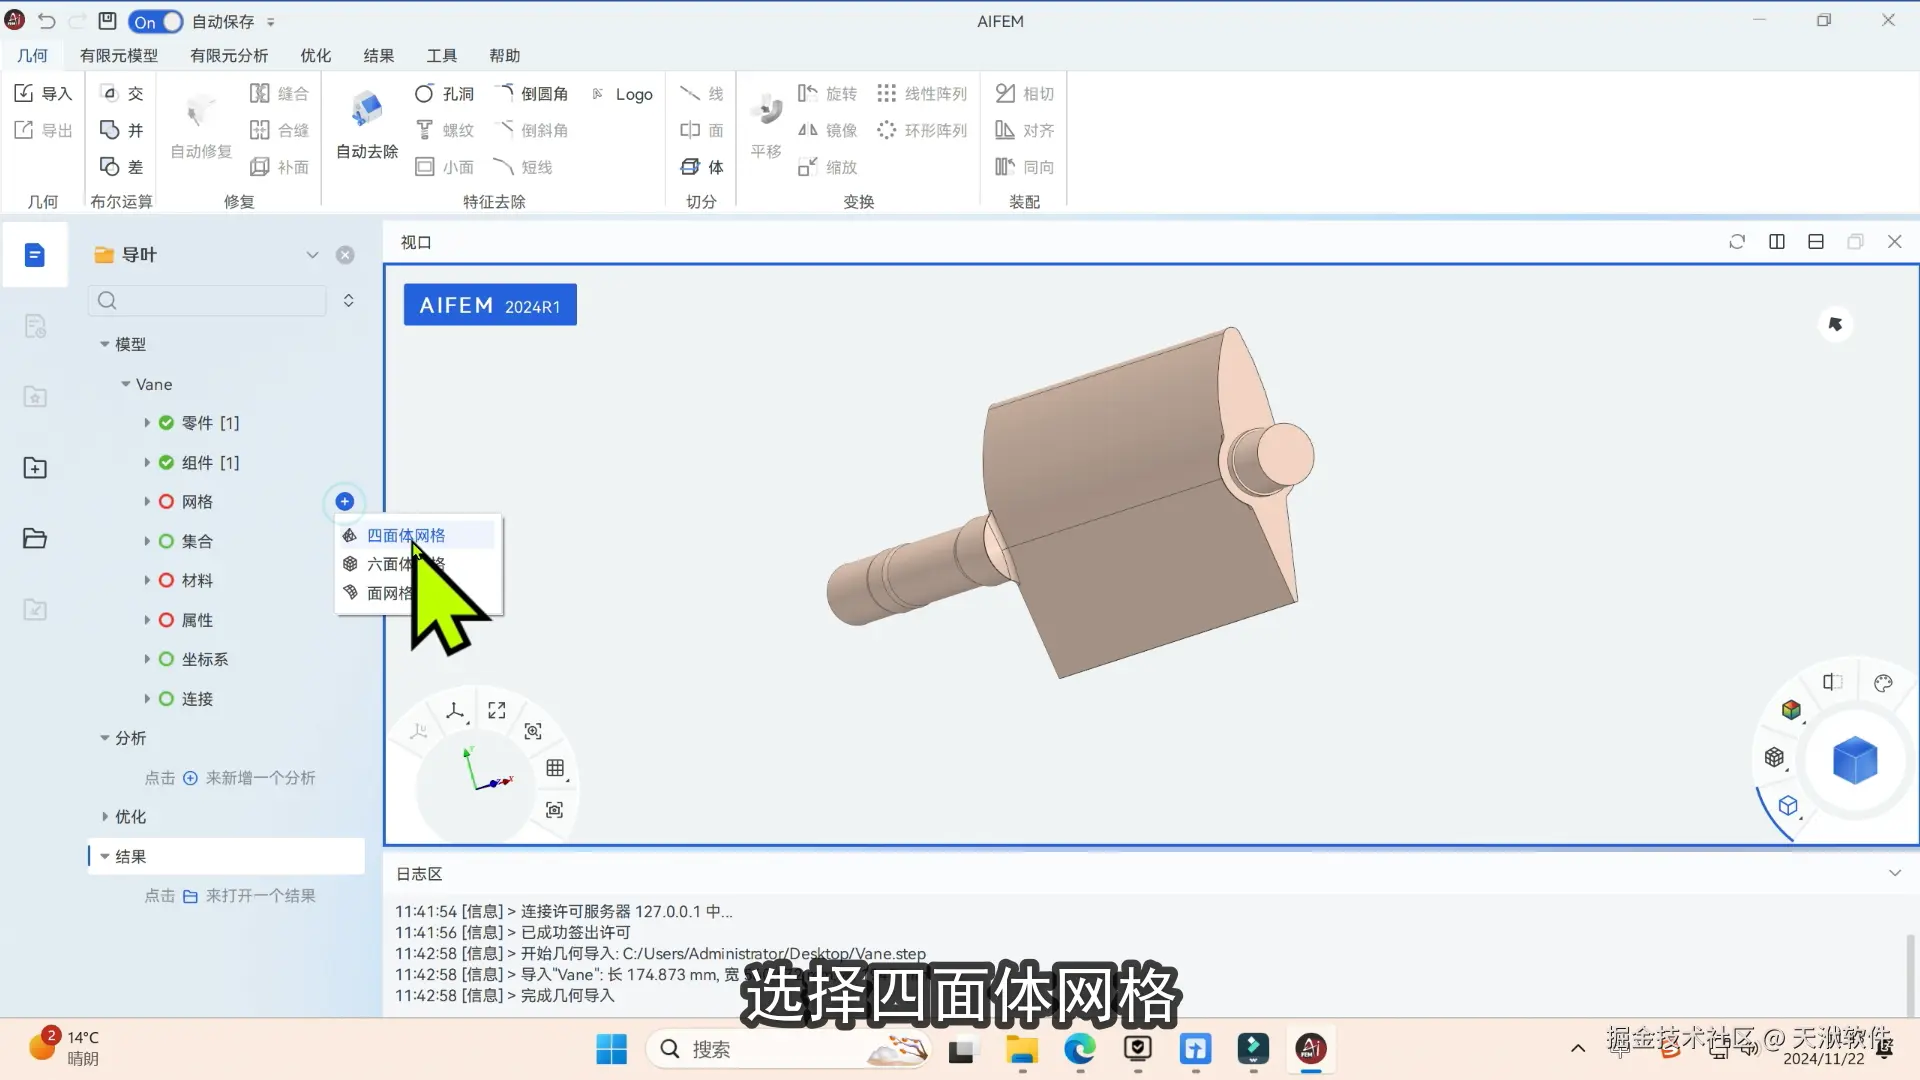Click the AIFEM app icon in taskbar
The height and width of the screenshot is (1080, 1920).
pos(1311,1049)
